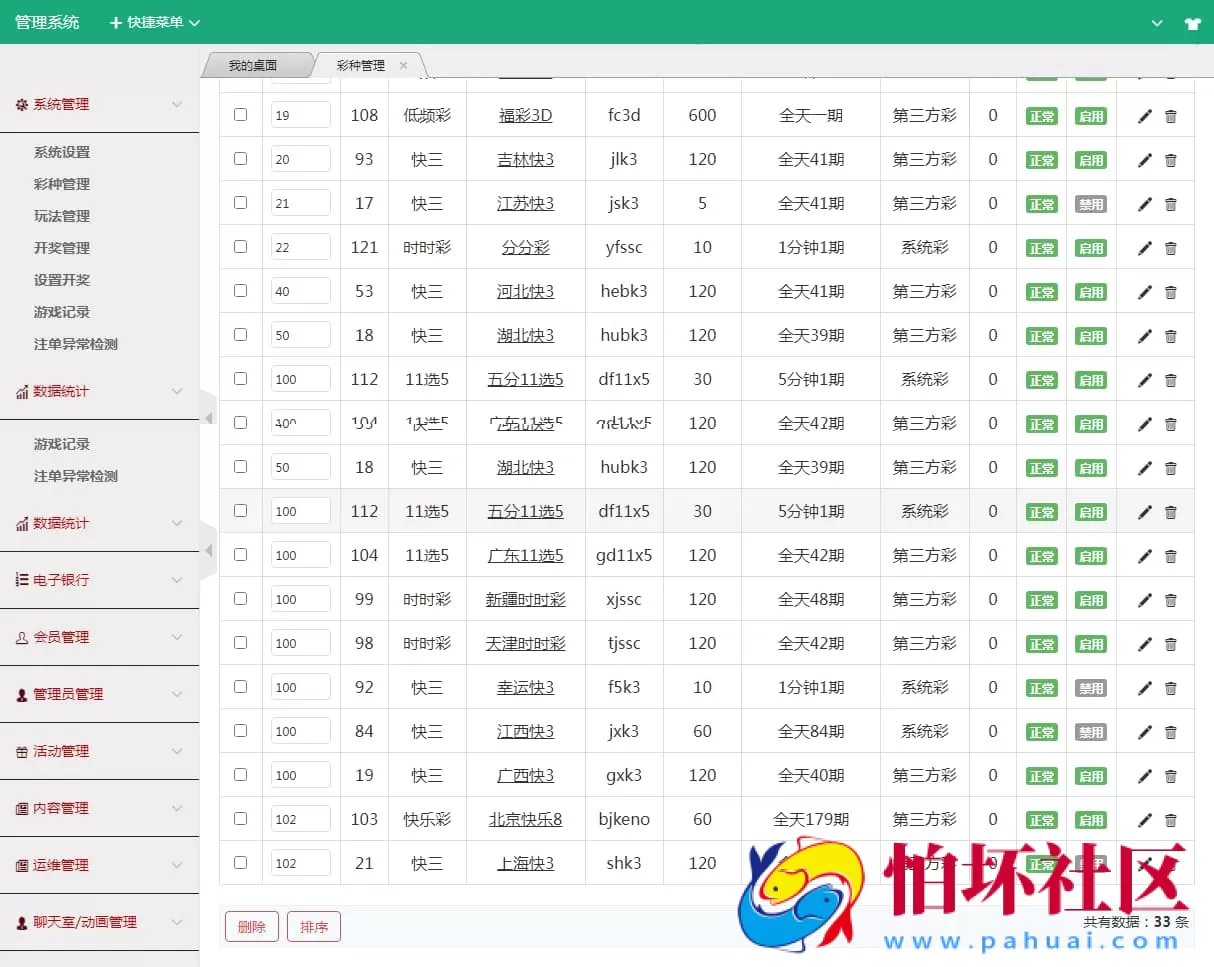The width and height of the screenshot is (1214, 967).
Task: Check the checkbox for the 分分彩 row
Action: [239, 247]
